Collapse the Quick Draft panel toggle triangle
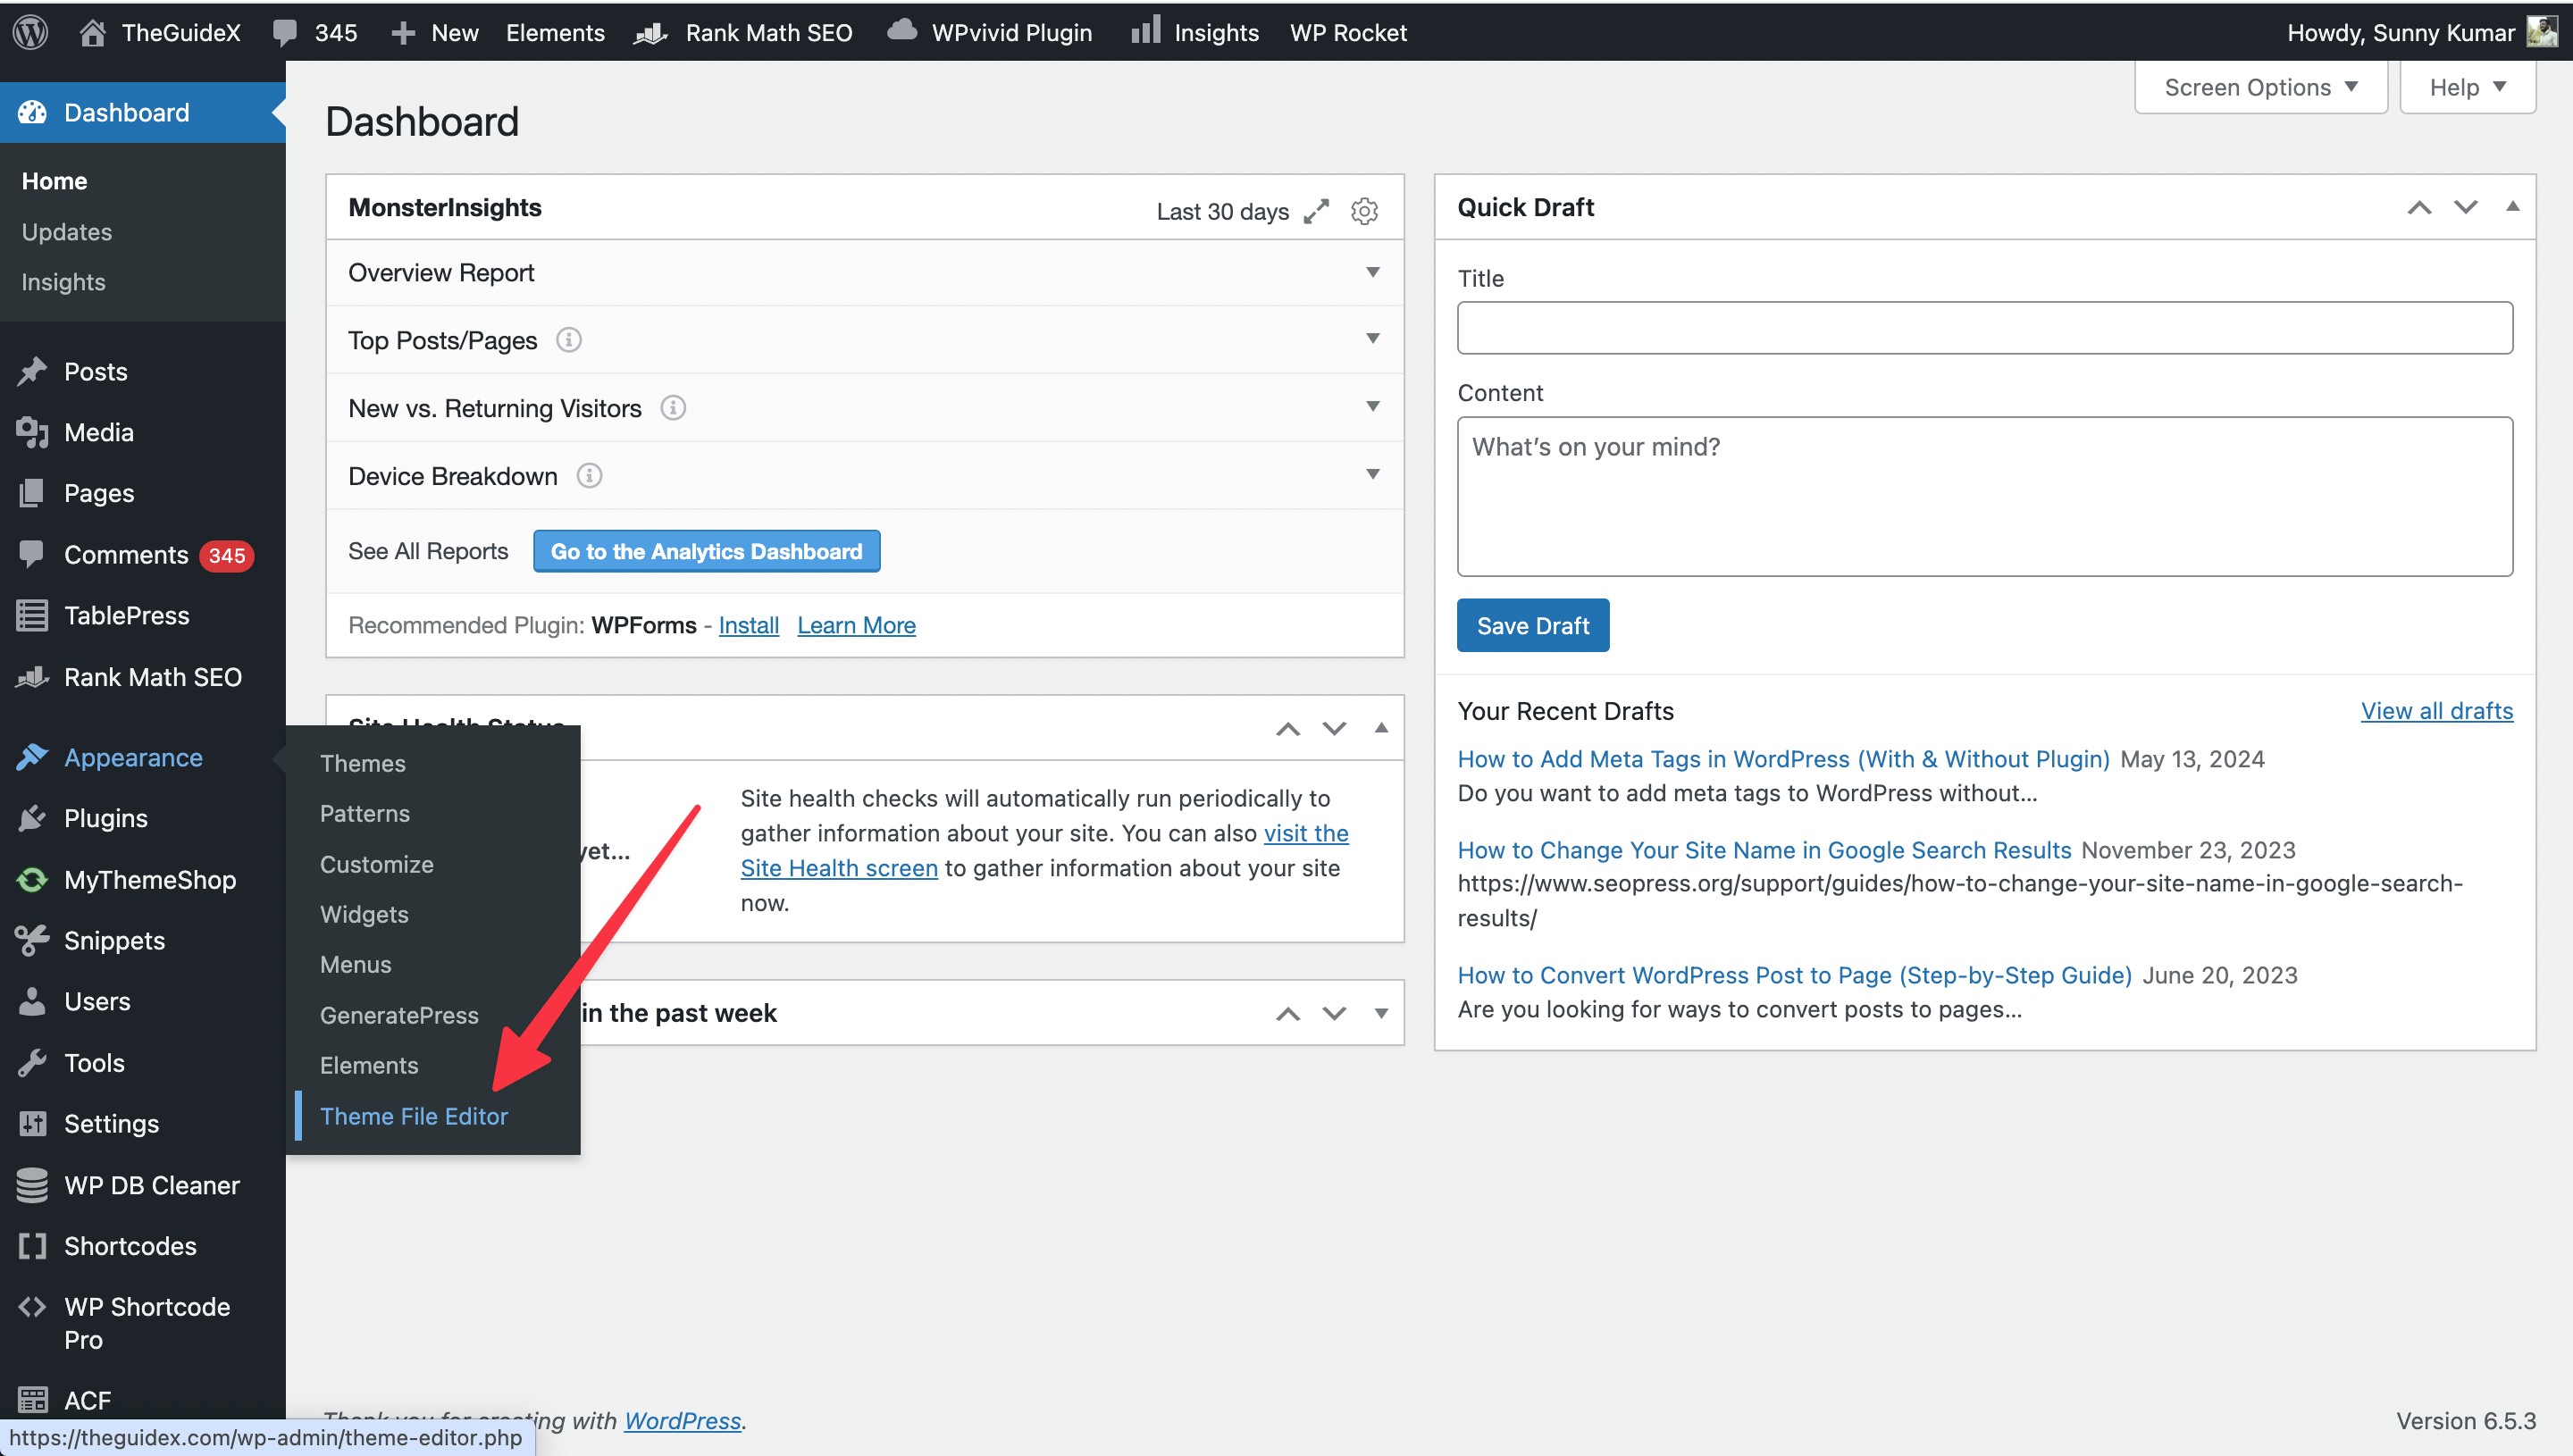Screen dimensions: 2573x1456 2512,207
